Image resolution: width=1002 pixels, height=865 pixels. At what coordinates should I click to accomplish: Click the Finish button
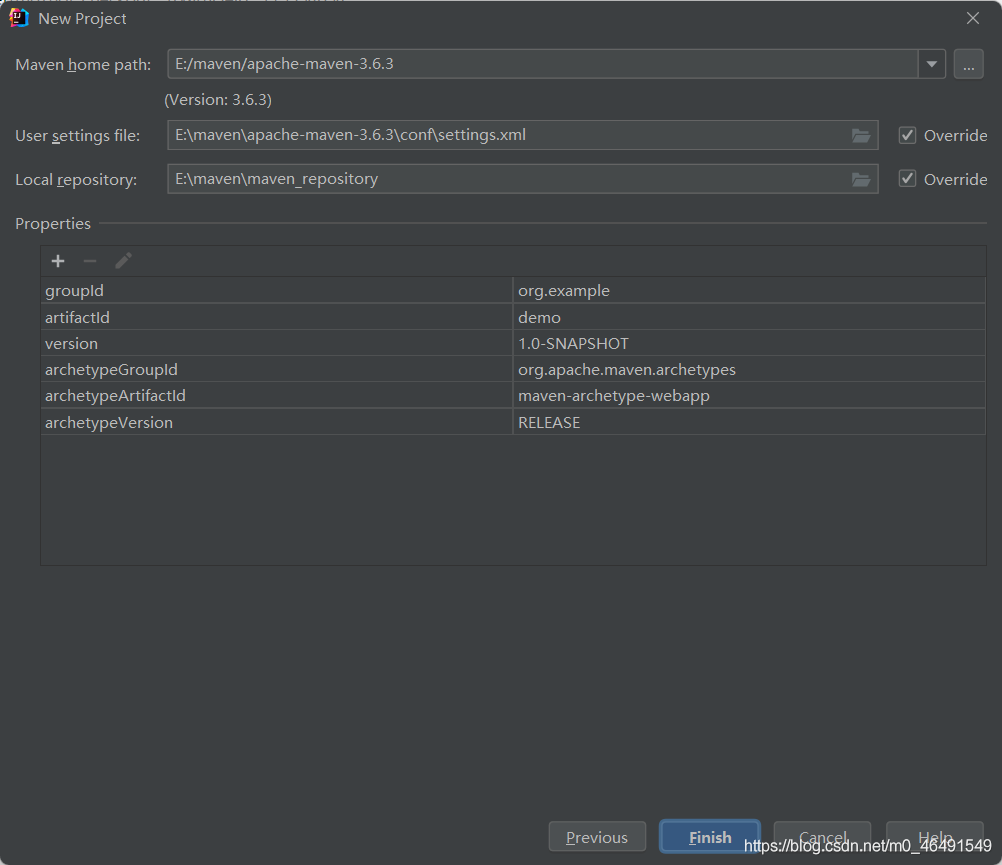710,837
